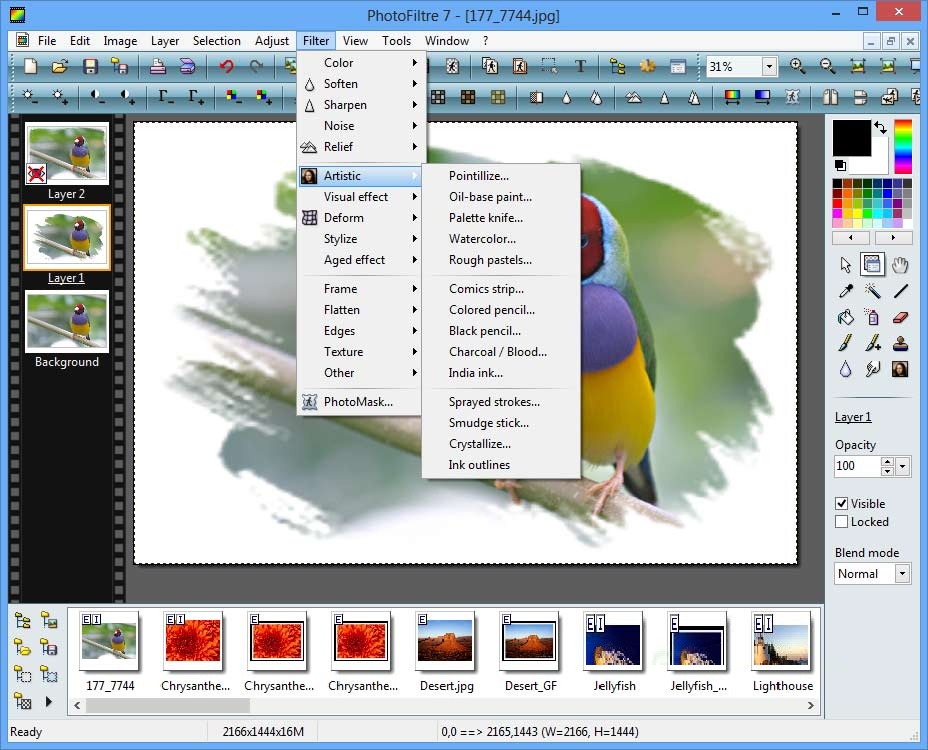Click the Text tool in toolbar
This screenshot has height=750, width=928.
tap(580, 67)
